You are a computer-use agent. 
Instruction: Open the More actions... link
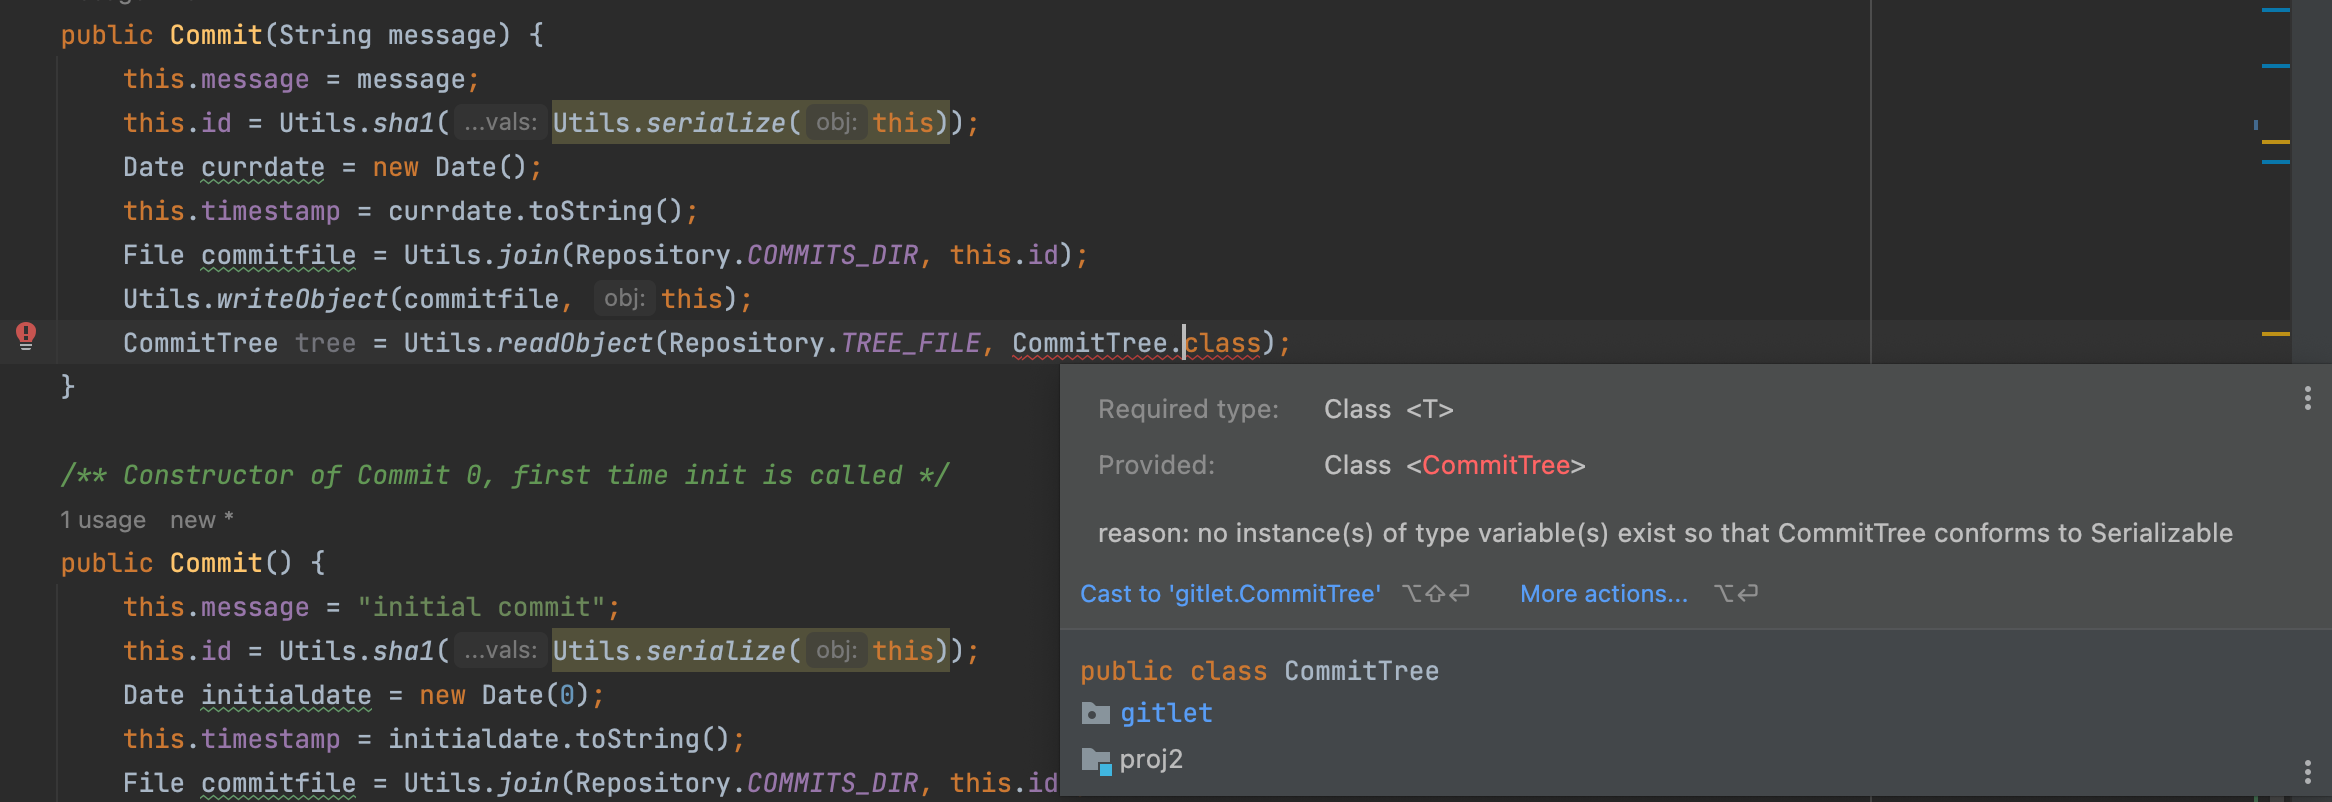(1603, 594)
